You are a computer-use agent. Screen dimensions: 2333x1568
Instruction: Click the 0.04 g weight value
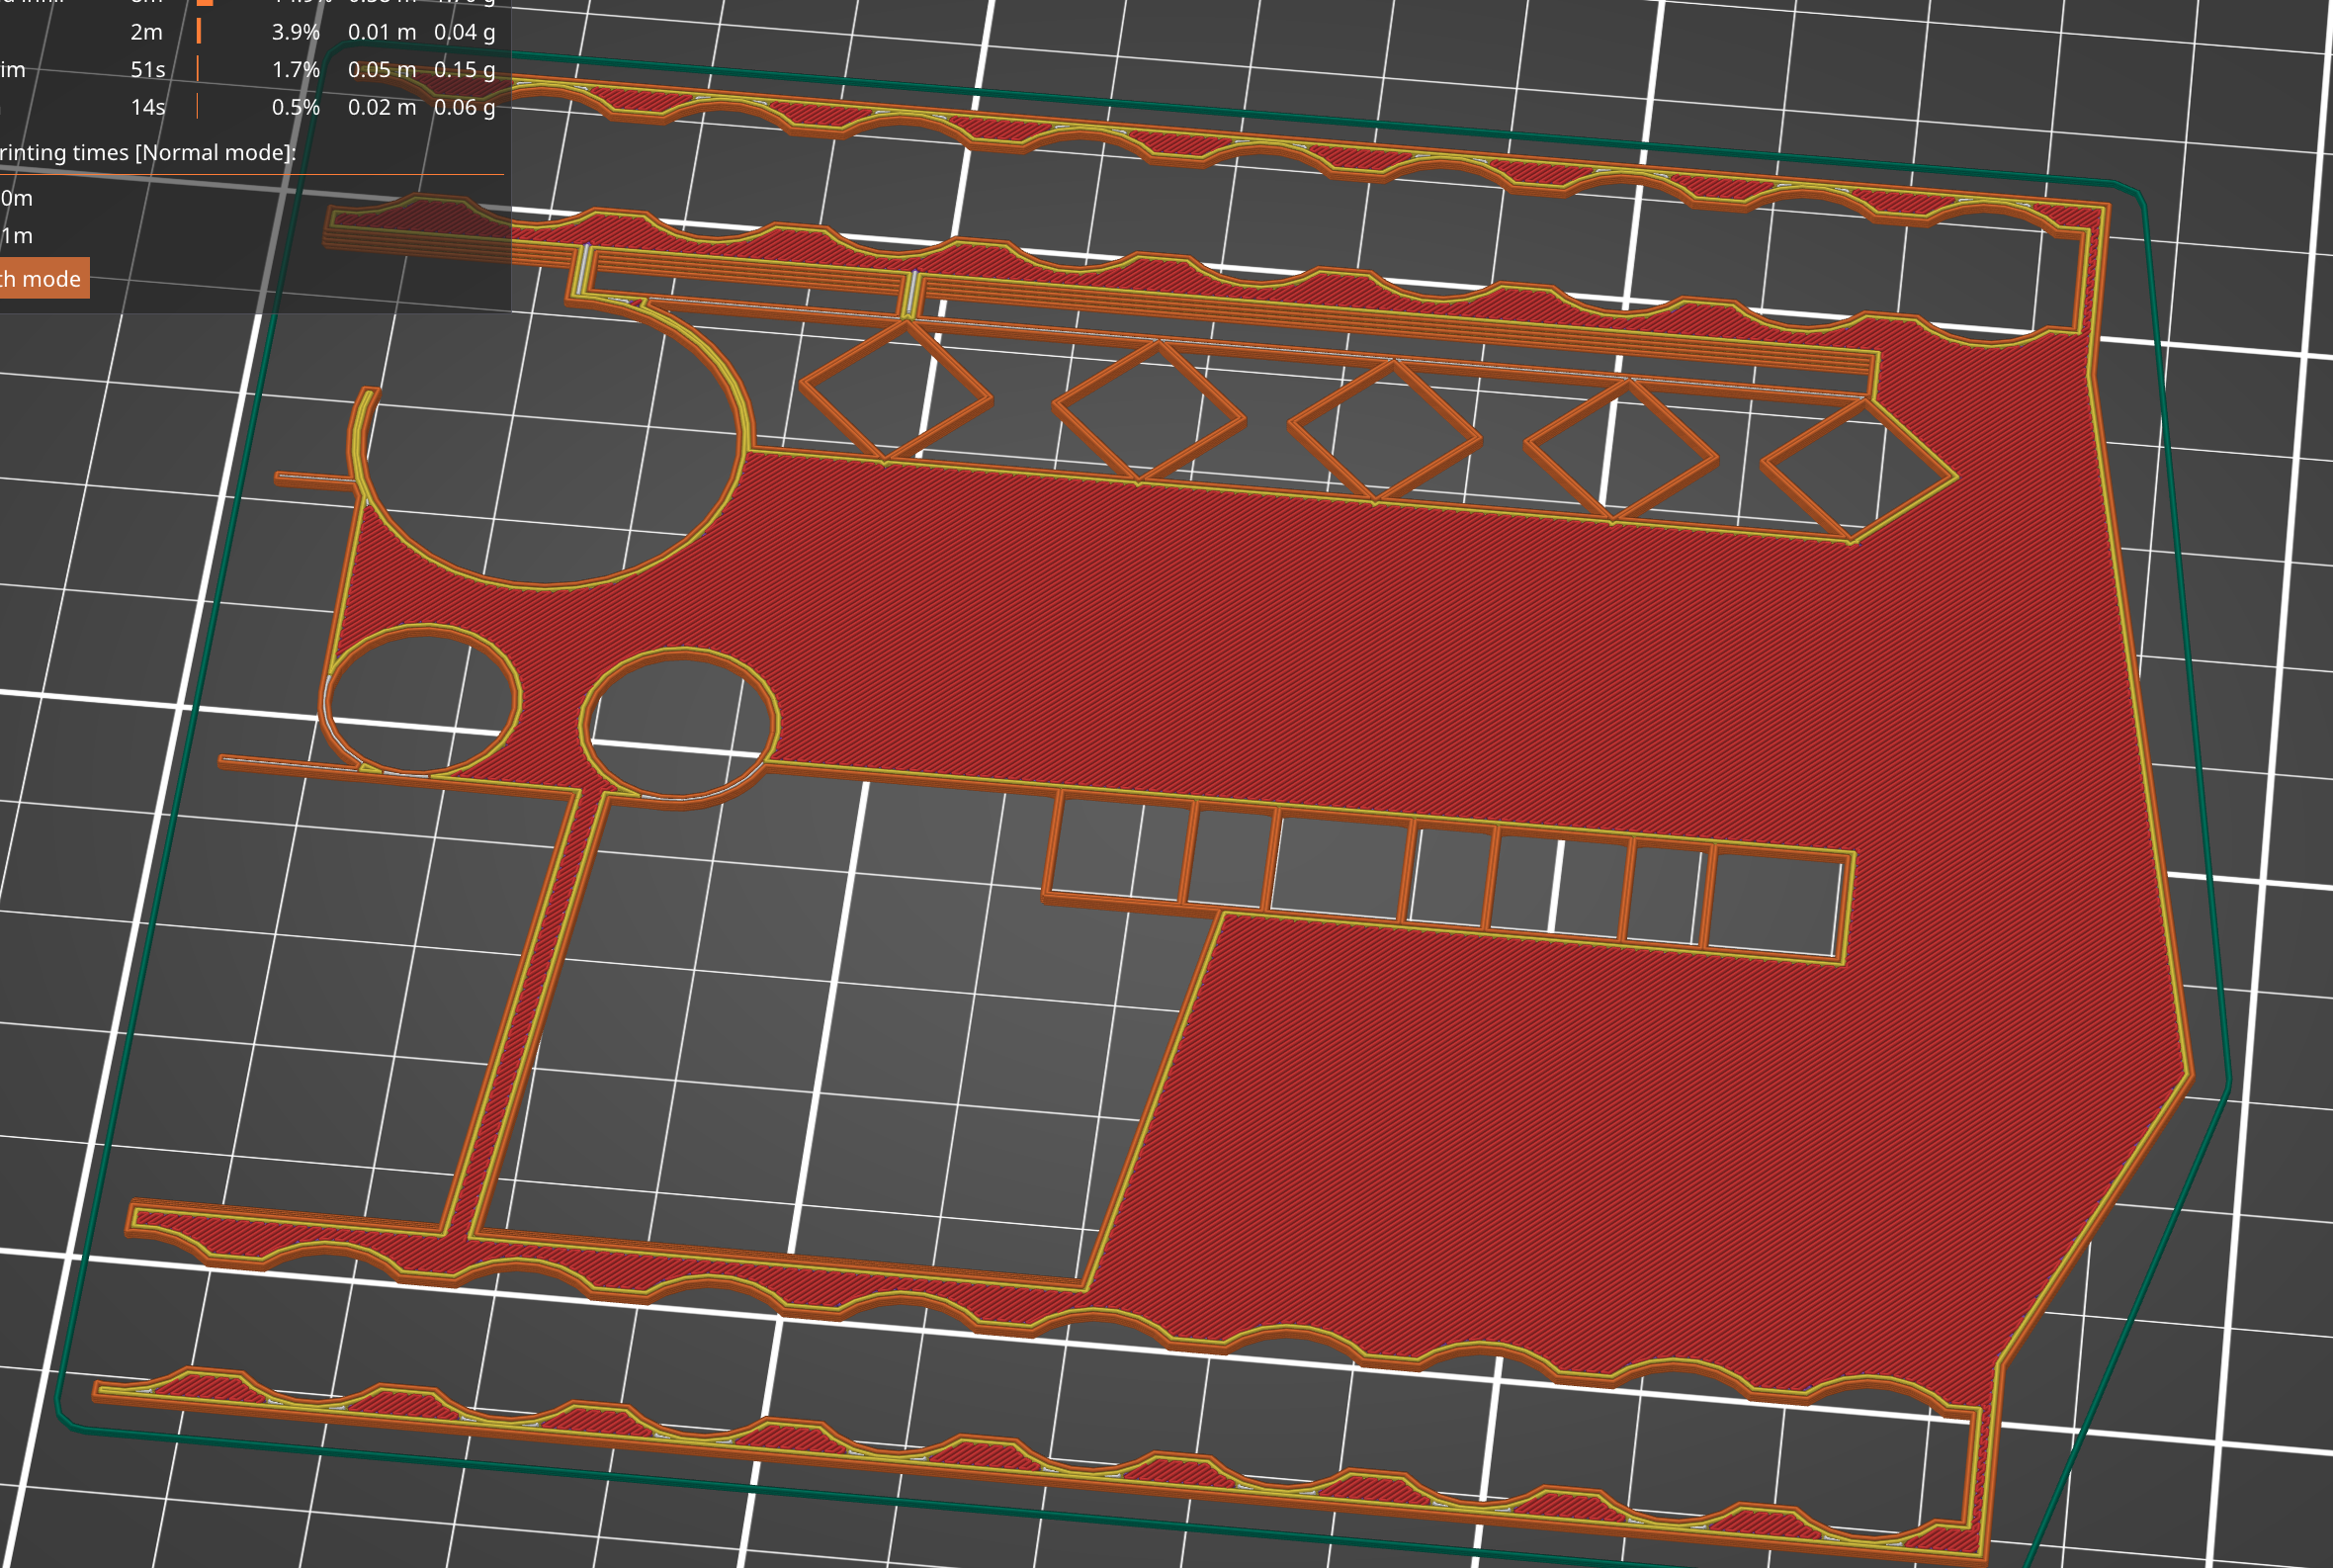pyautogui.click(x=465, y=32)
